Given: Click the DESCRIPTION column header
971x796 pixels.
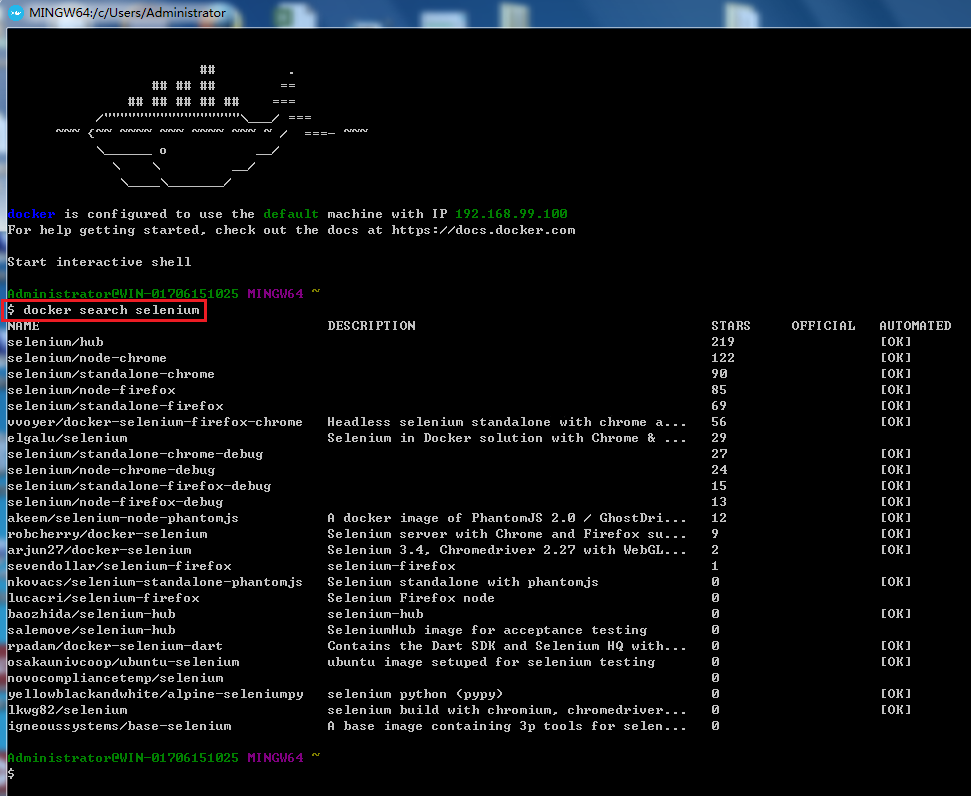Looking at the screenshot, I should coord(371,326).
